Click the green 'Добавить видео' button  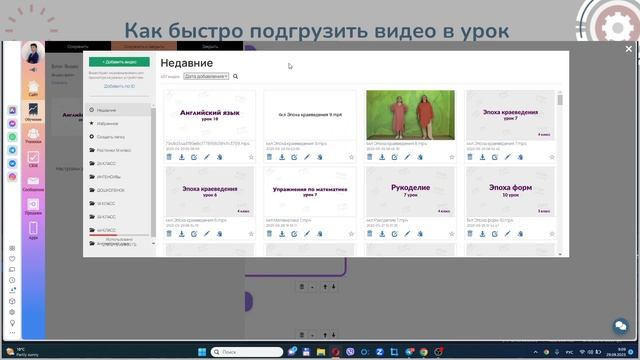tap(119, 62)
